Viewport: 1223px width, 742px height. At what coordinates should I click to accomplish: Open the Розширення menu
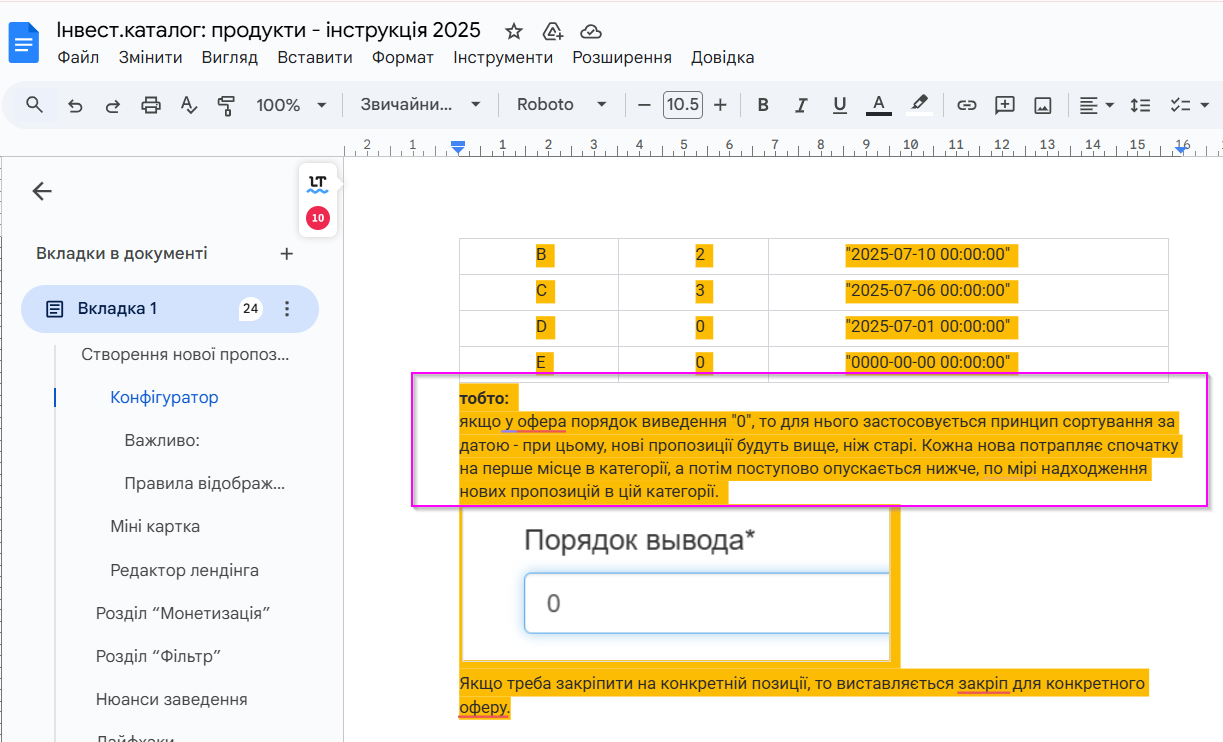(622, 57)
